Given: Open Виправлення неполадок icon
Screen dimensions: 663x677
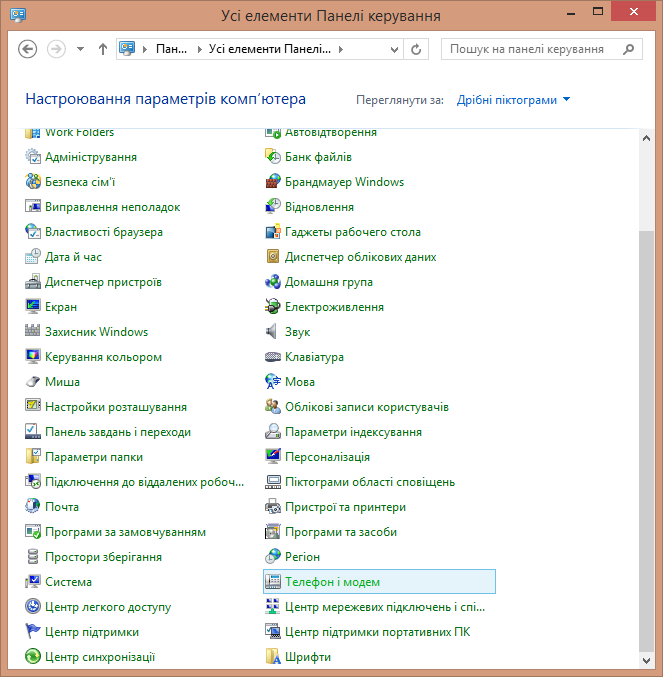Looking at the screenshot, I should [x=33, y=207].
